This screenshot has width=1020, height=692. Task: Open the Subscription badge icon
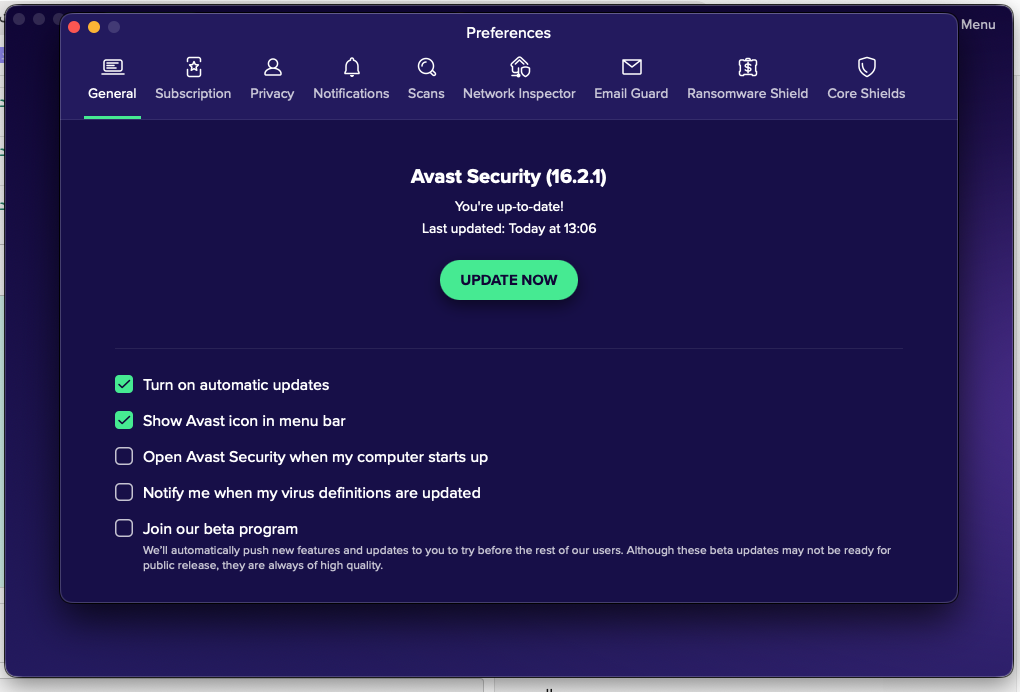(x=193, y=67)
